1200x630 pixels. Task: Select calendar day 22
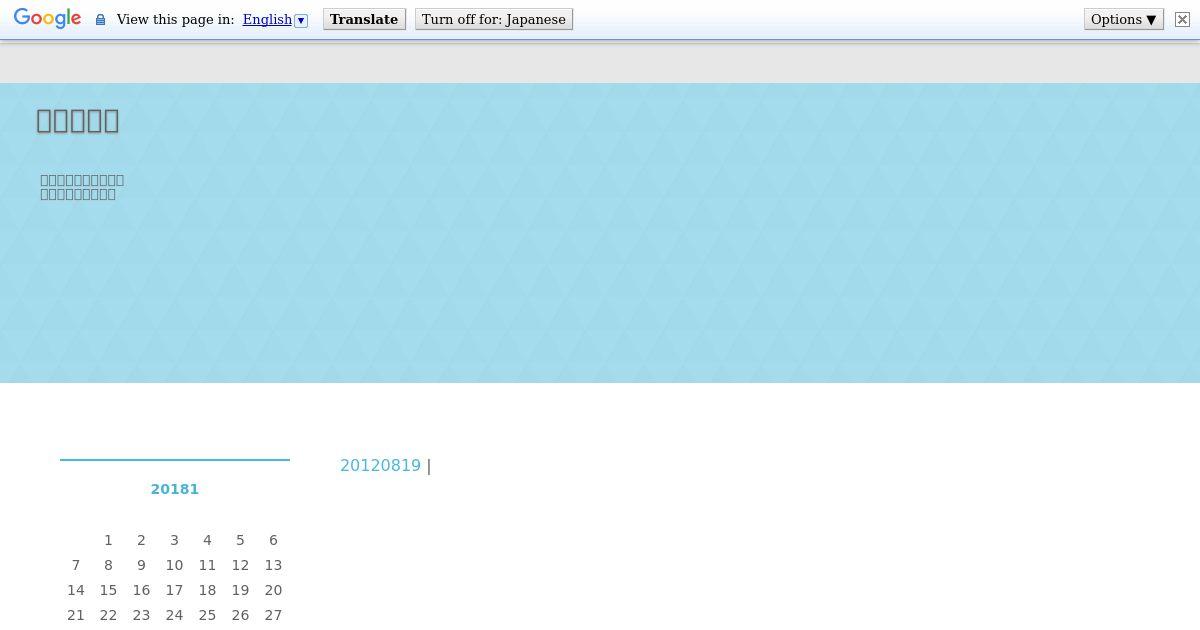point(108,615)
